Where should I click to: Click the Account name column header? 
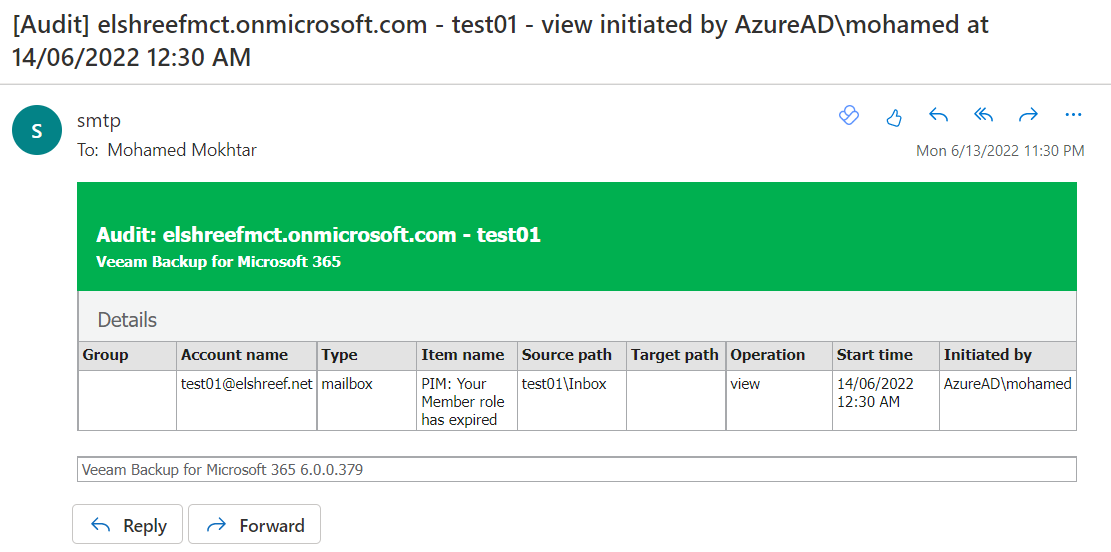pyautogui.click(x=235, y=355)
